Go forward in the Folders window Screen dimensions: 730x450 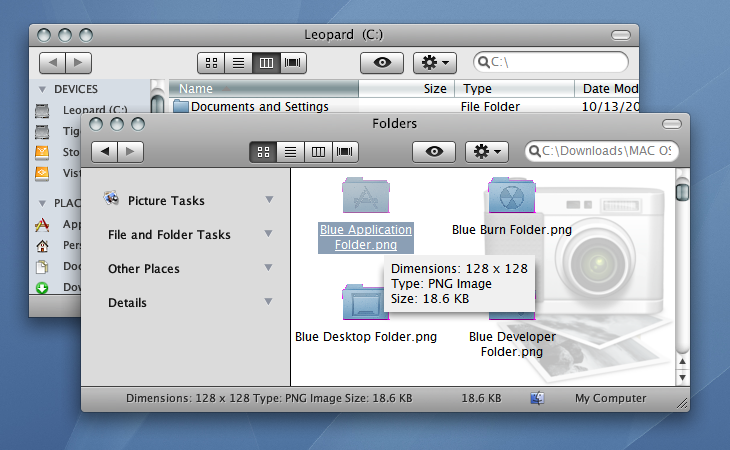click(x=131, y=152)
